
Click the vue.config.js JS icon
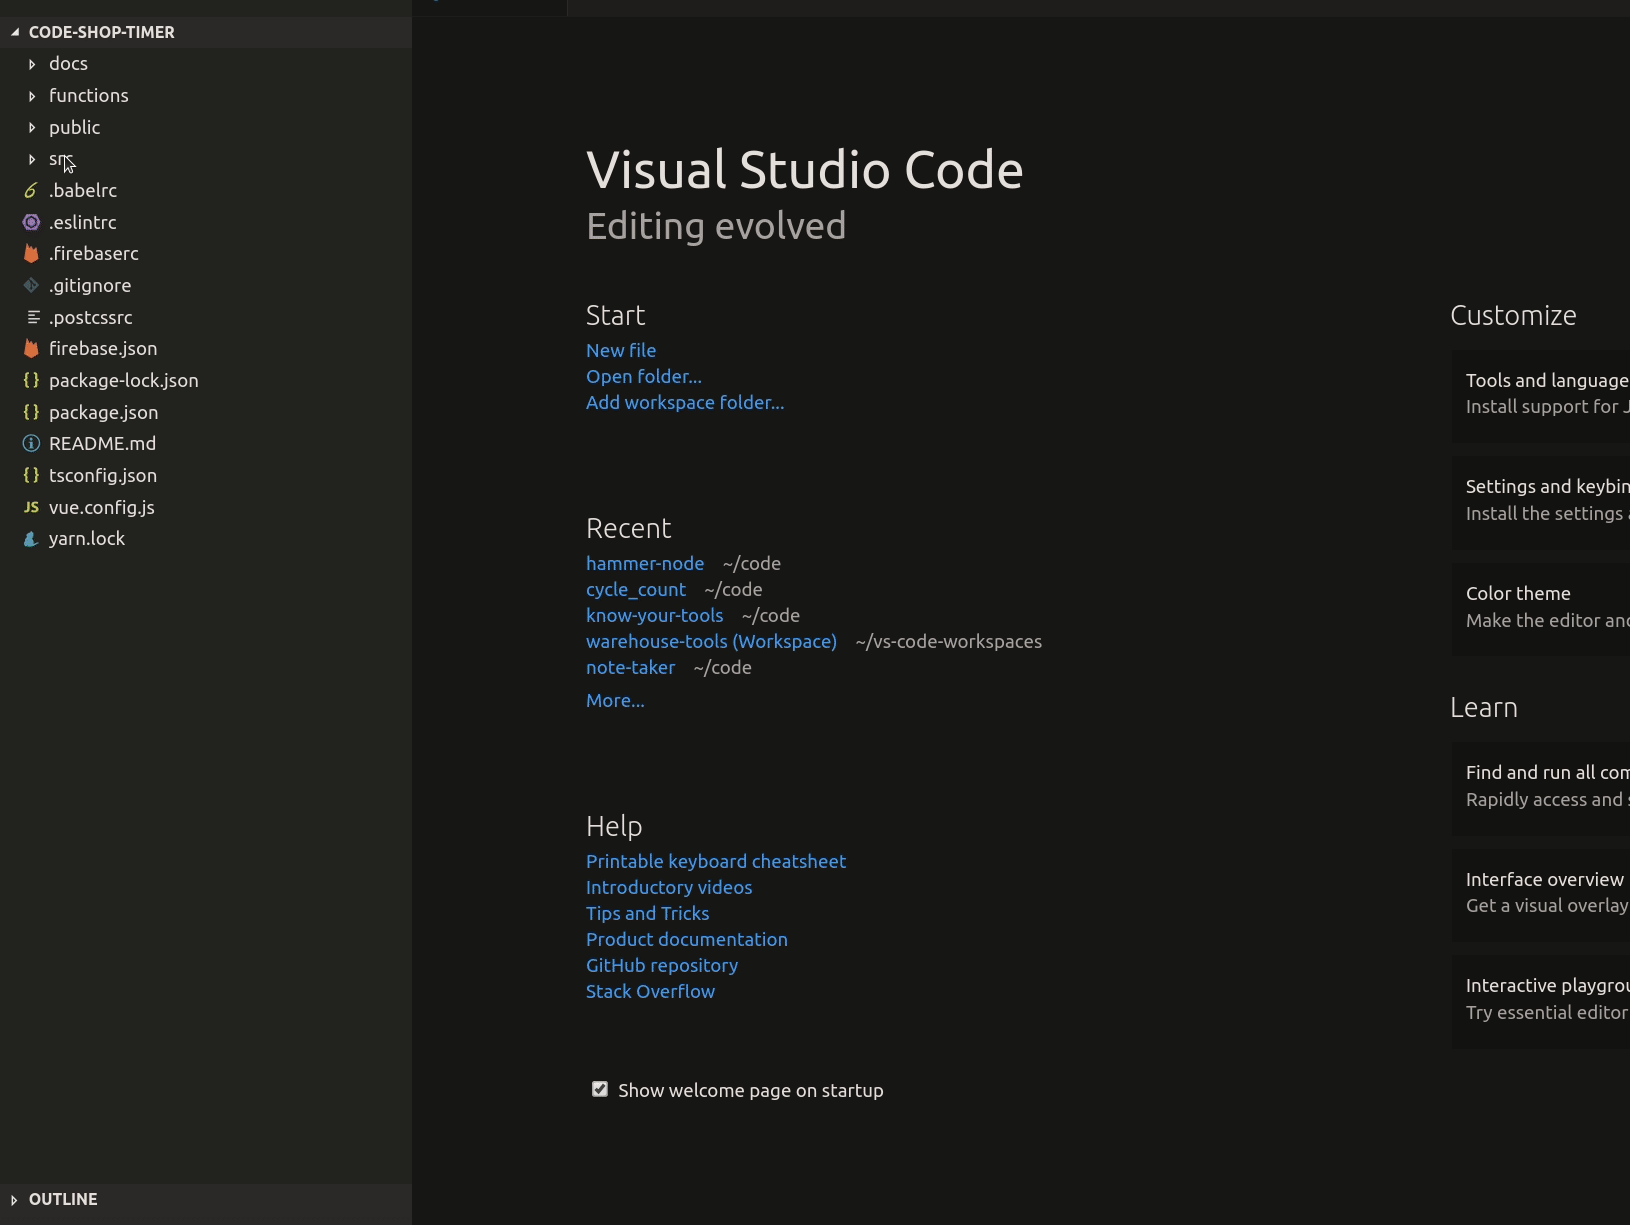tap(31, 507)
